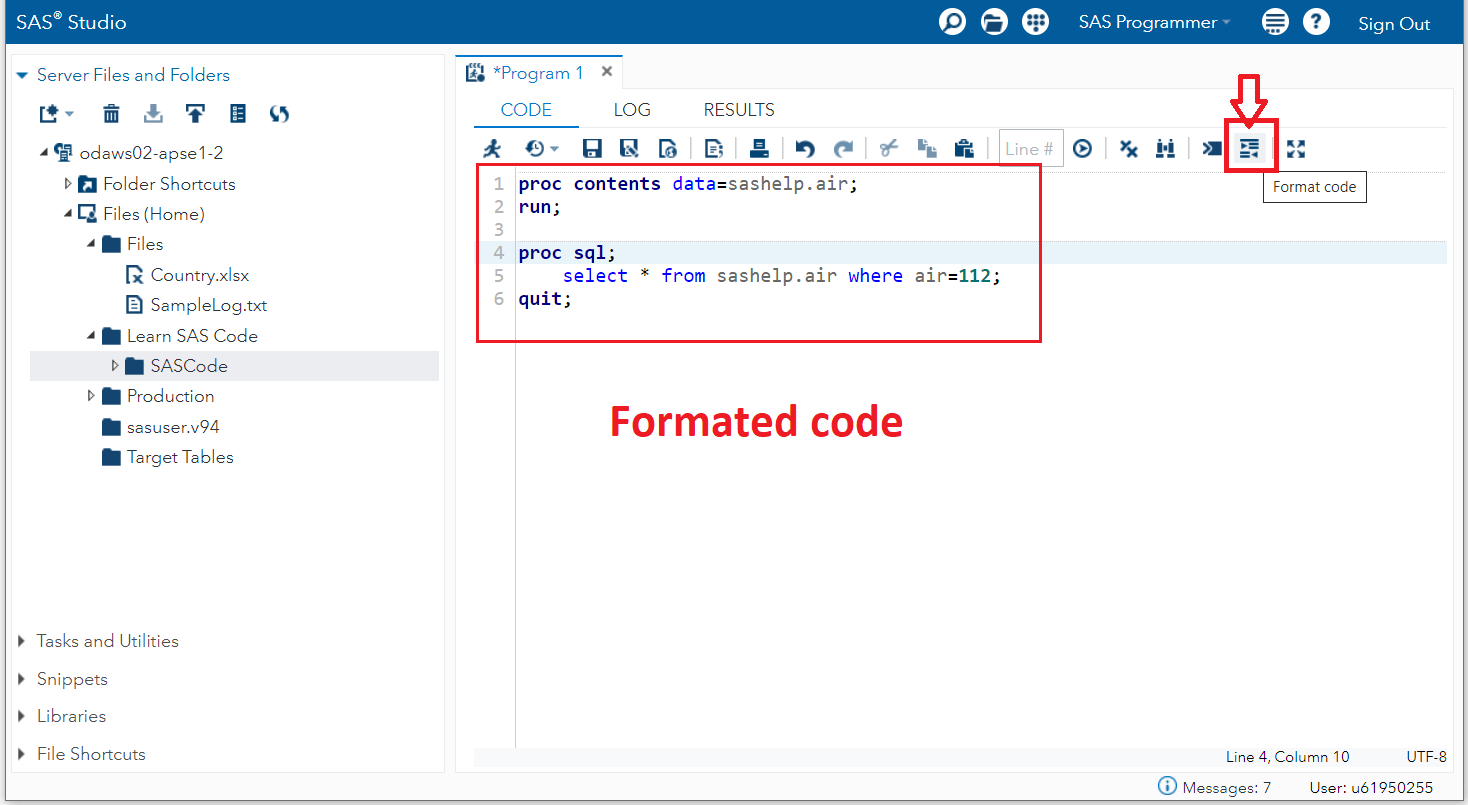Click the program summary page icon
Screen dimensions: 1468x805
tap(713, 149)
